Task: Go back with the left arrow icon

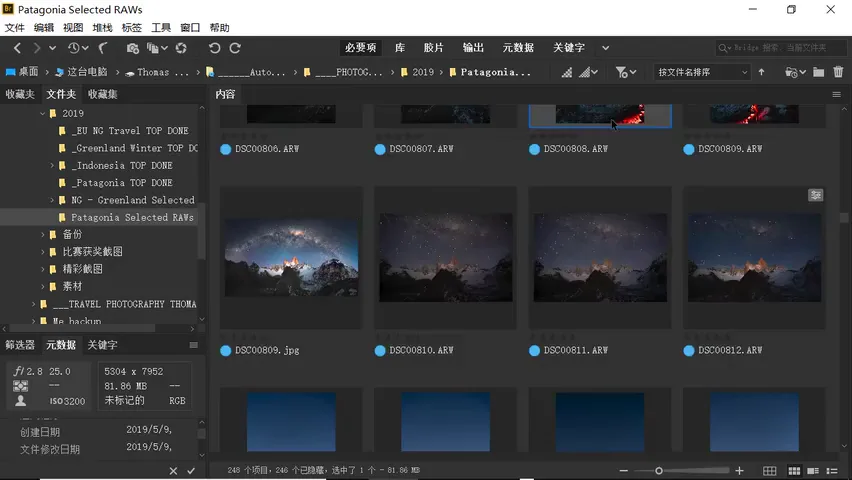Action: tap(17, 48)
